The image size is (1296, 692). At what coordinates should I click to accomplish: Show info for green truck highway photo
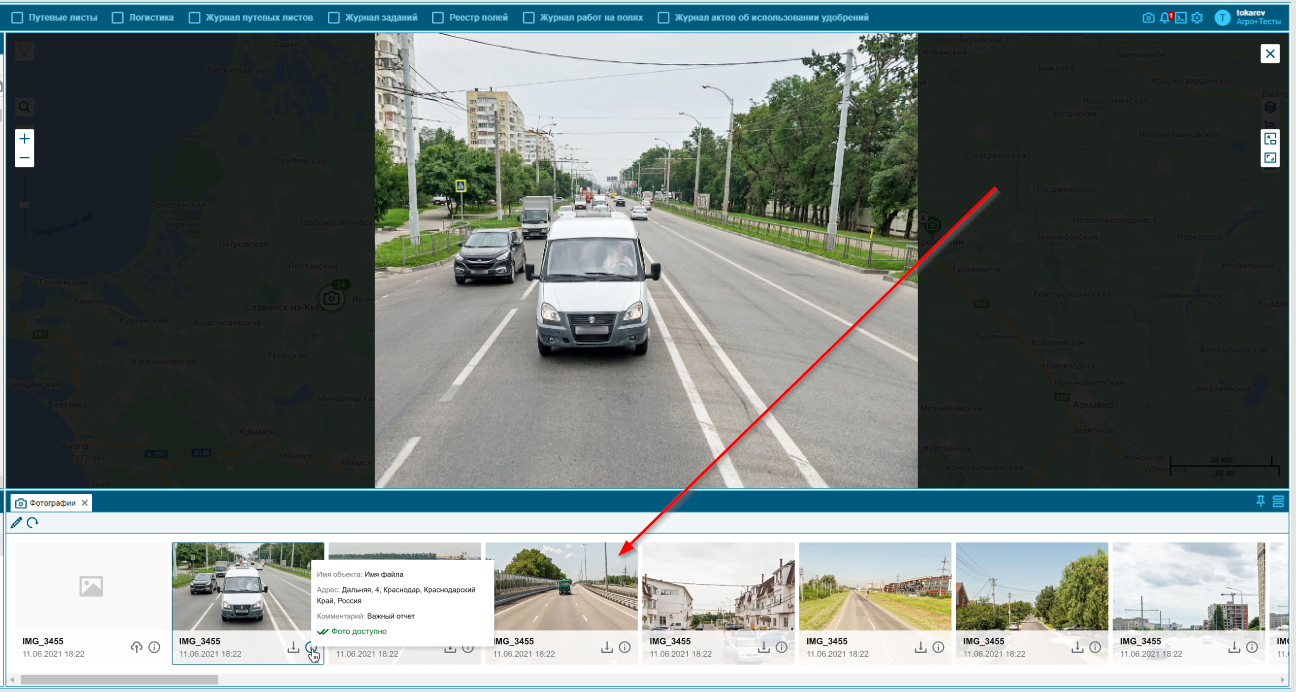pyautogui.click(x=624, y=647)
